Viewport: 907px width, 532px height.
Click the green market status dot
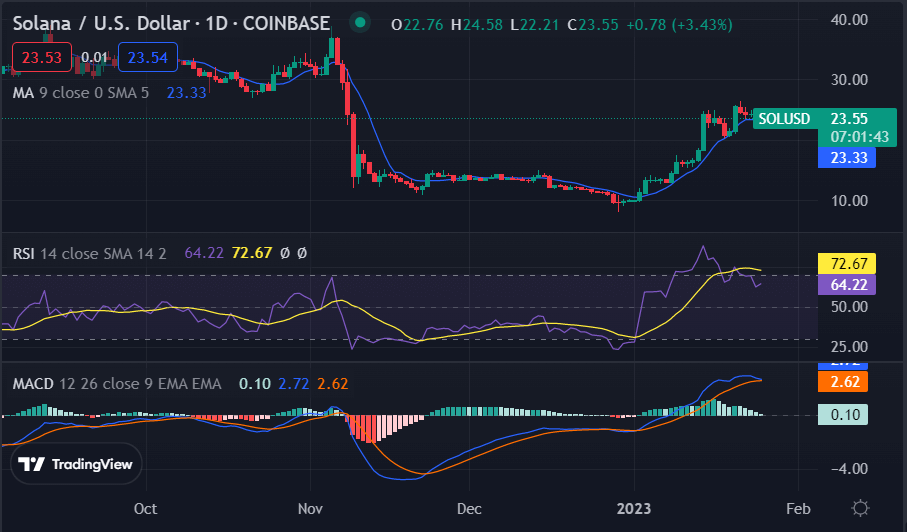[x=360, y=23]
